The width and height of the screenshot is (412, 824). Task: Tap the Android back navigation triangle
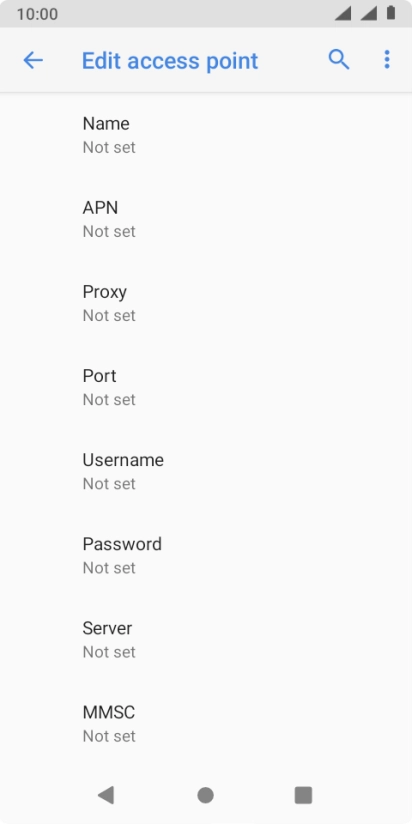[x=106, y=795]
